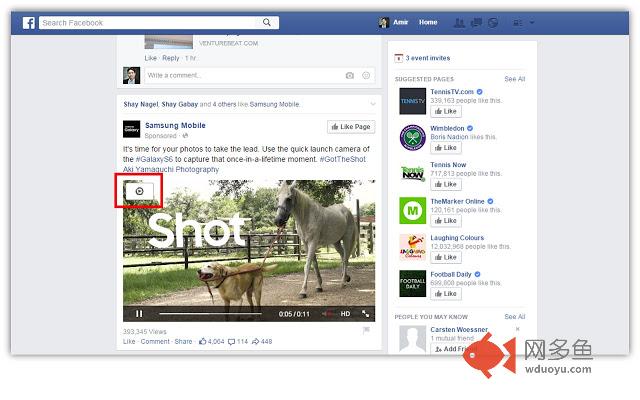Open Samsung Mobile page avatar
The width and height of the screenshot is (640, 400).
coord(131,129)
